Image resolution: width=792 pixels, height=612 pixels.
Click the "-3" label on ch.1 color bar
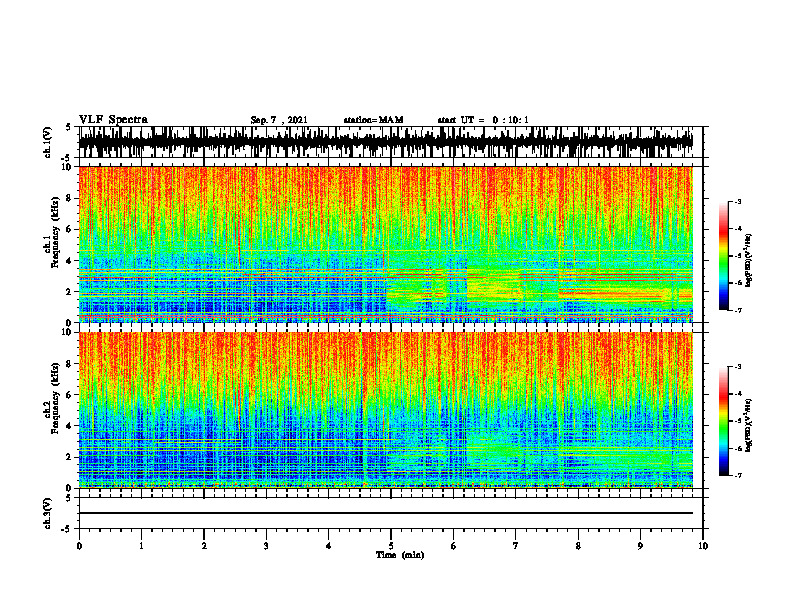point(738,202)
